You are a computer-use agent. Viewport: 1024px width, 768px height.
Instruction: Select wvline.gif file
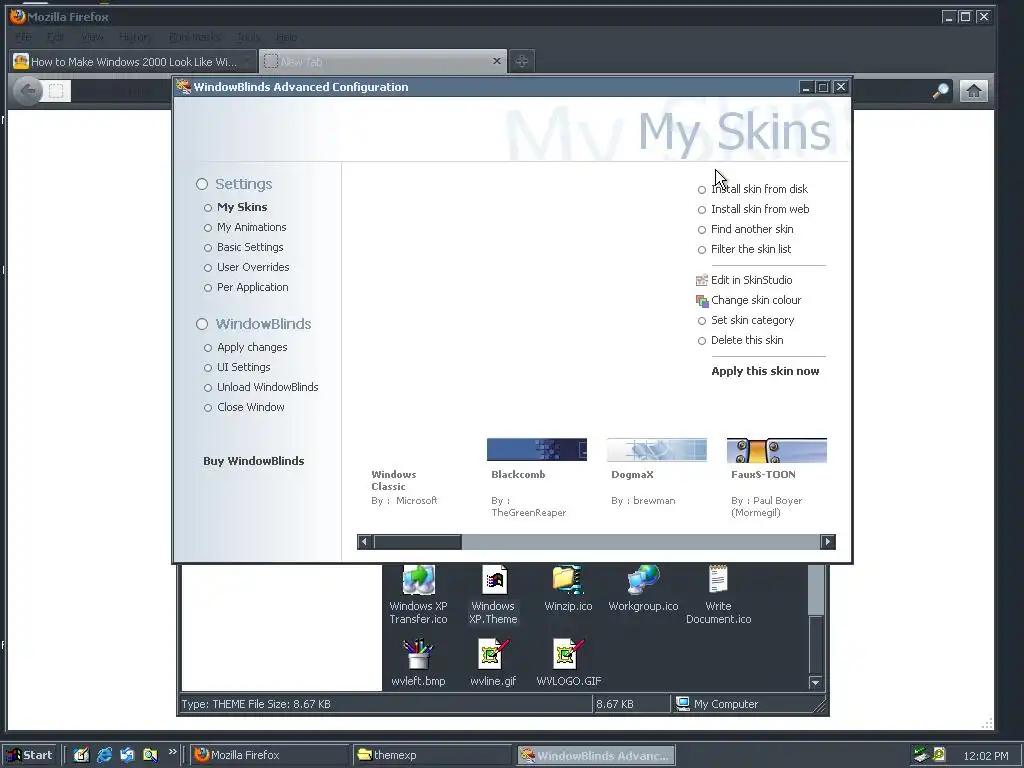pyautogui.click(x=493, y=663)
